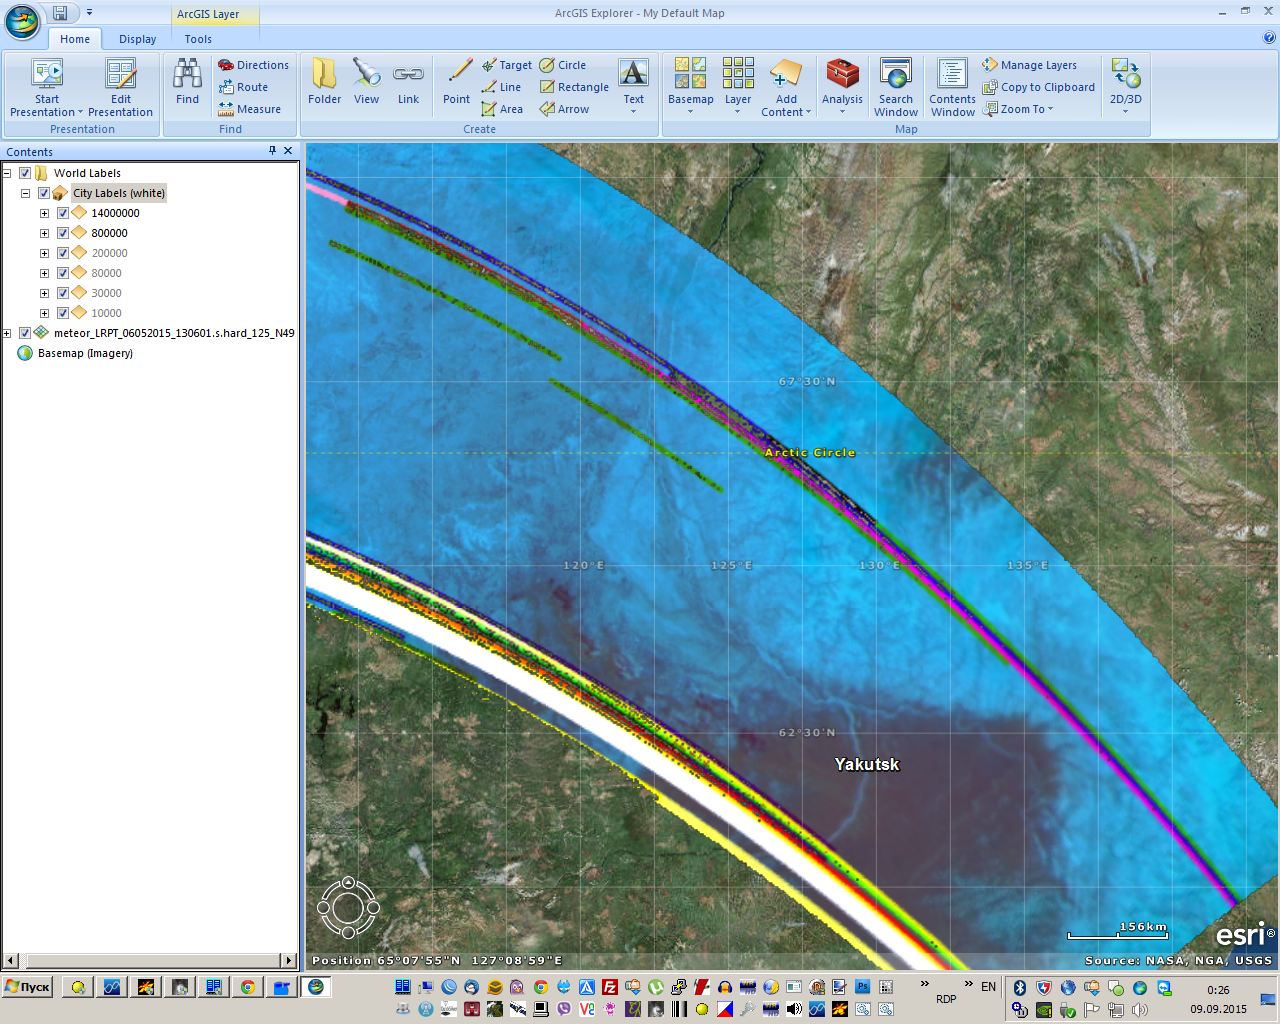Uncheck the 14000000 layer checkbox
This screenshot has width=1280, height=1024.
pyautogui.click(x=63, y=213)
